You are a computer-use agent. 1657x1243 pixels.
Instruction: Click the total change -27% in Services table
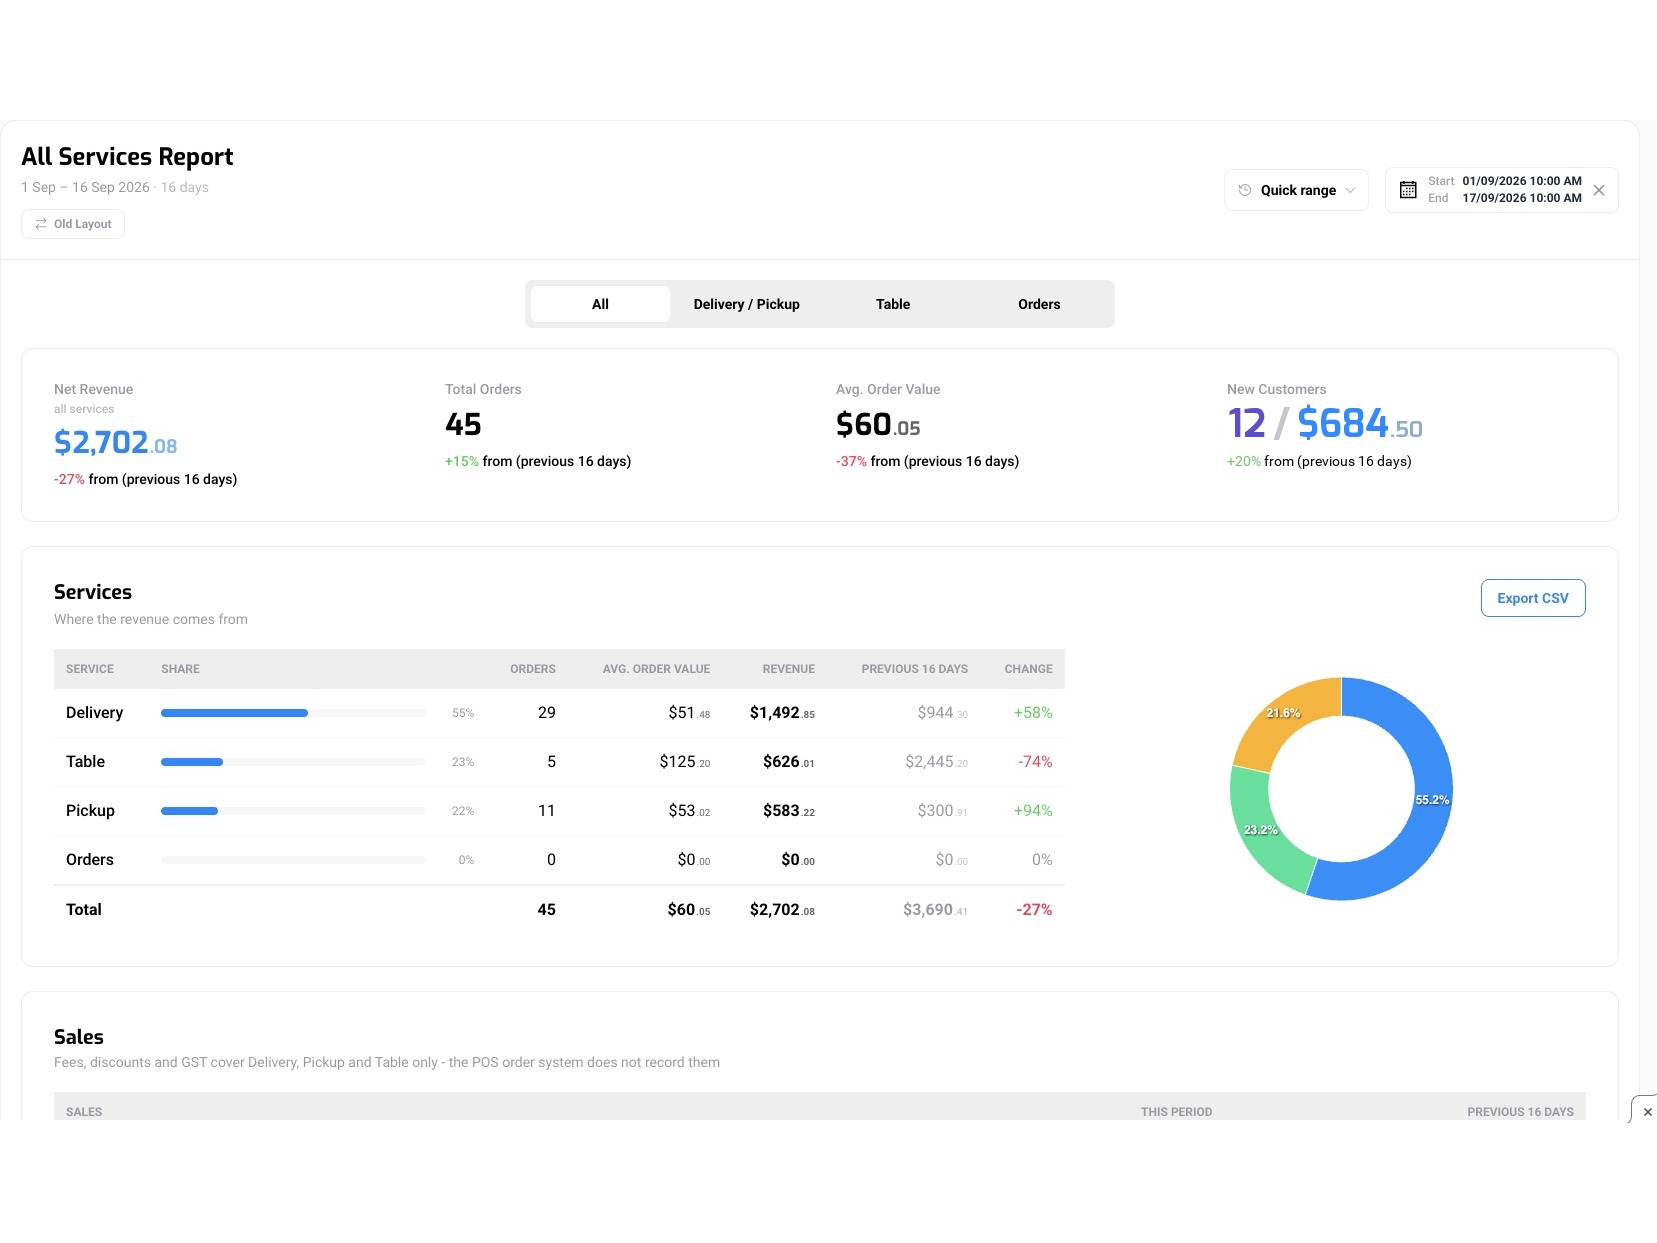(1034, 910)
